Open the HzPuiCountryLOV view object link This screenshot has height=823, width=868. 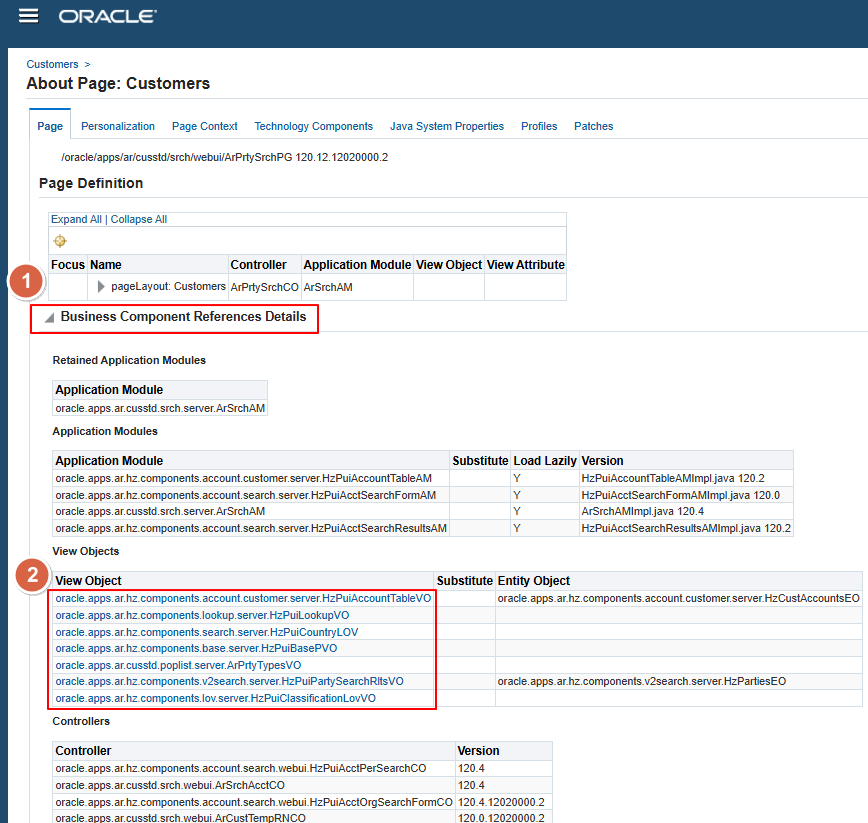(x=206, y=632)
